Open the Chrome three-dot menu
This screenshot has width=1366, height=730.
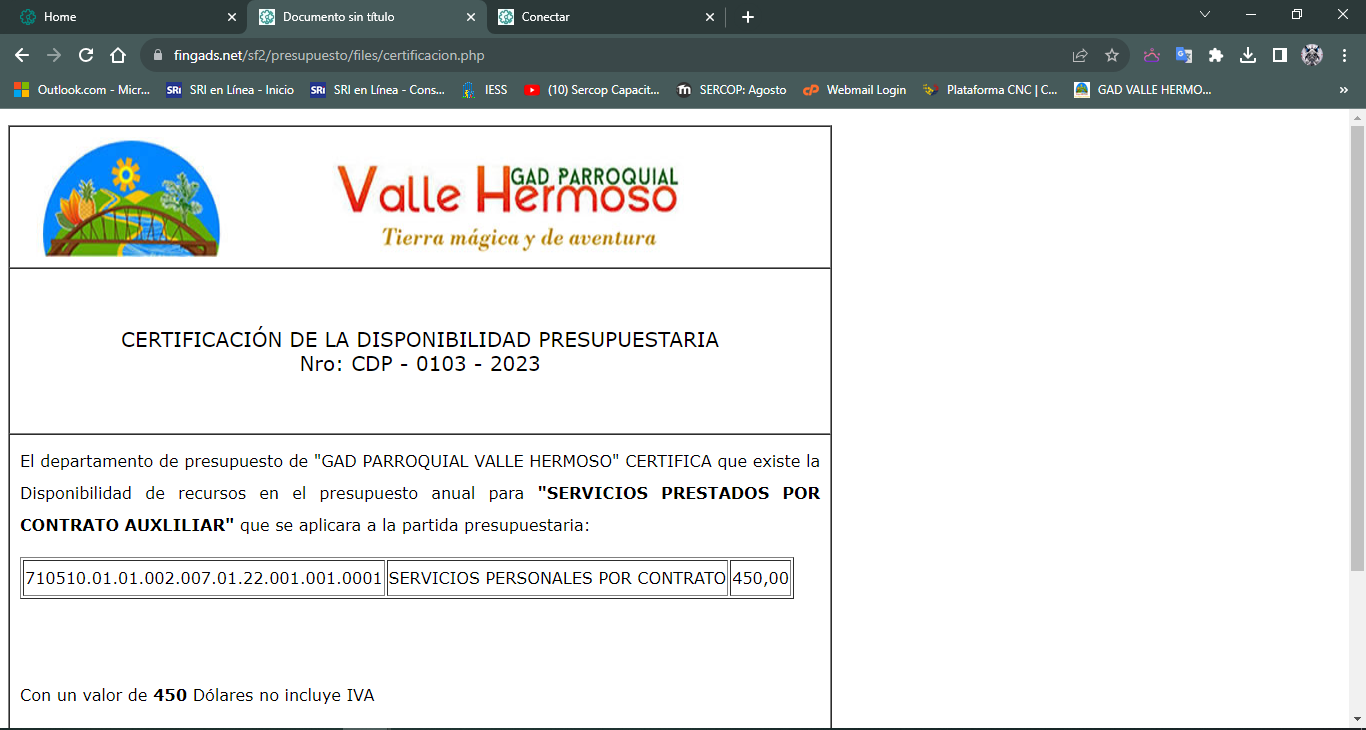tap(1343, 56)
